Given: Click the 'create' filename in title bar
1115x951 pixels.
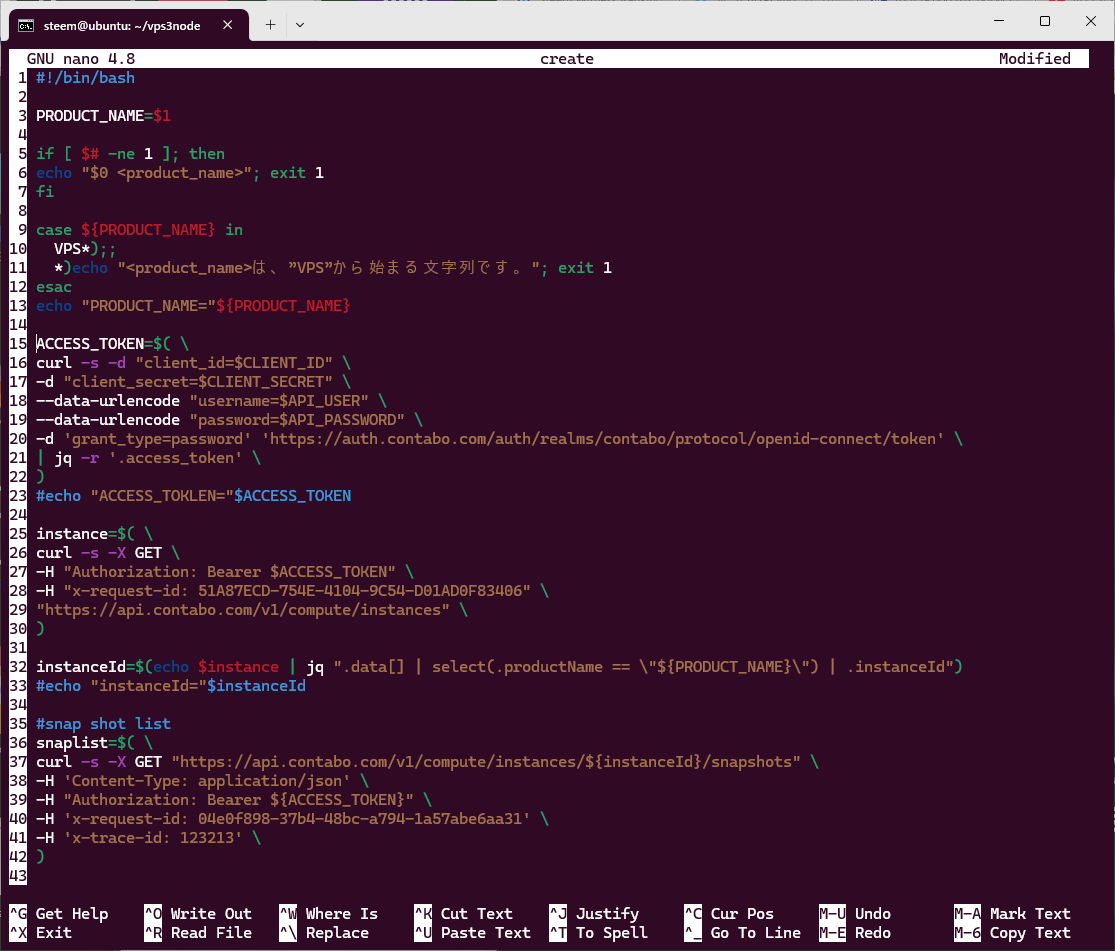Looking at the screenshot, I should click(x=567, y=59).
